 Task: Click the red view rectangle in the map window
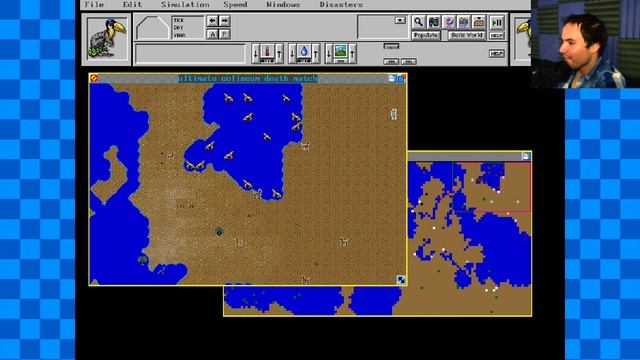click(491, 187)
